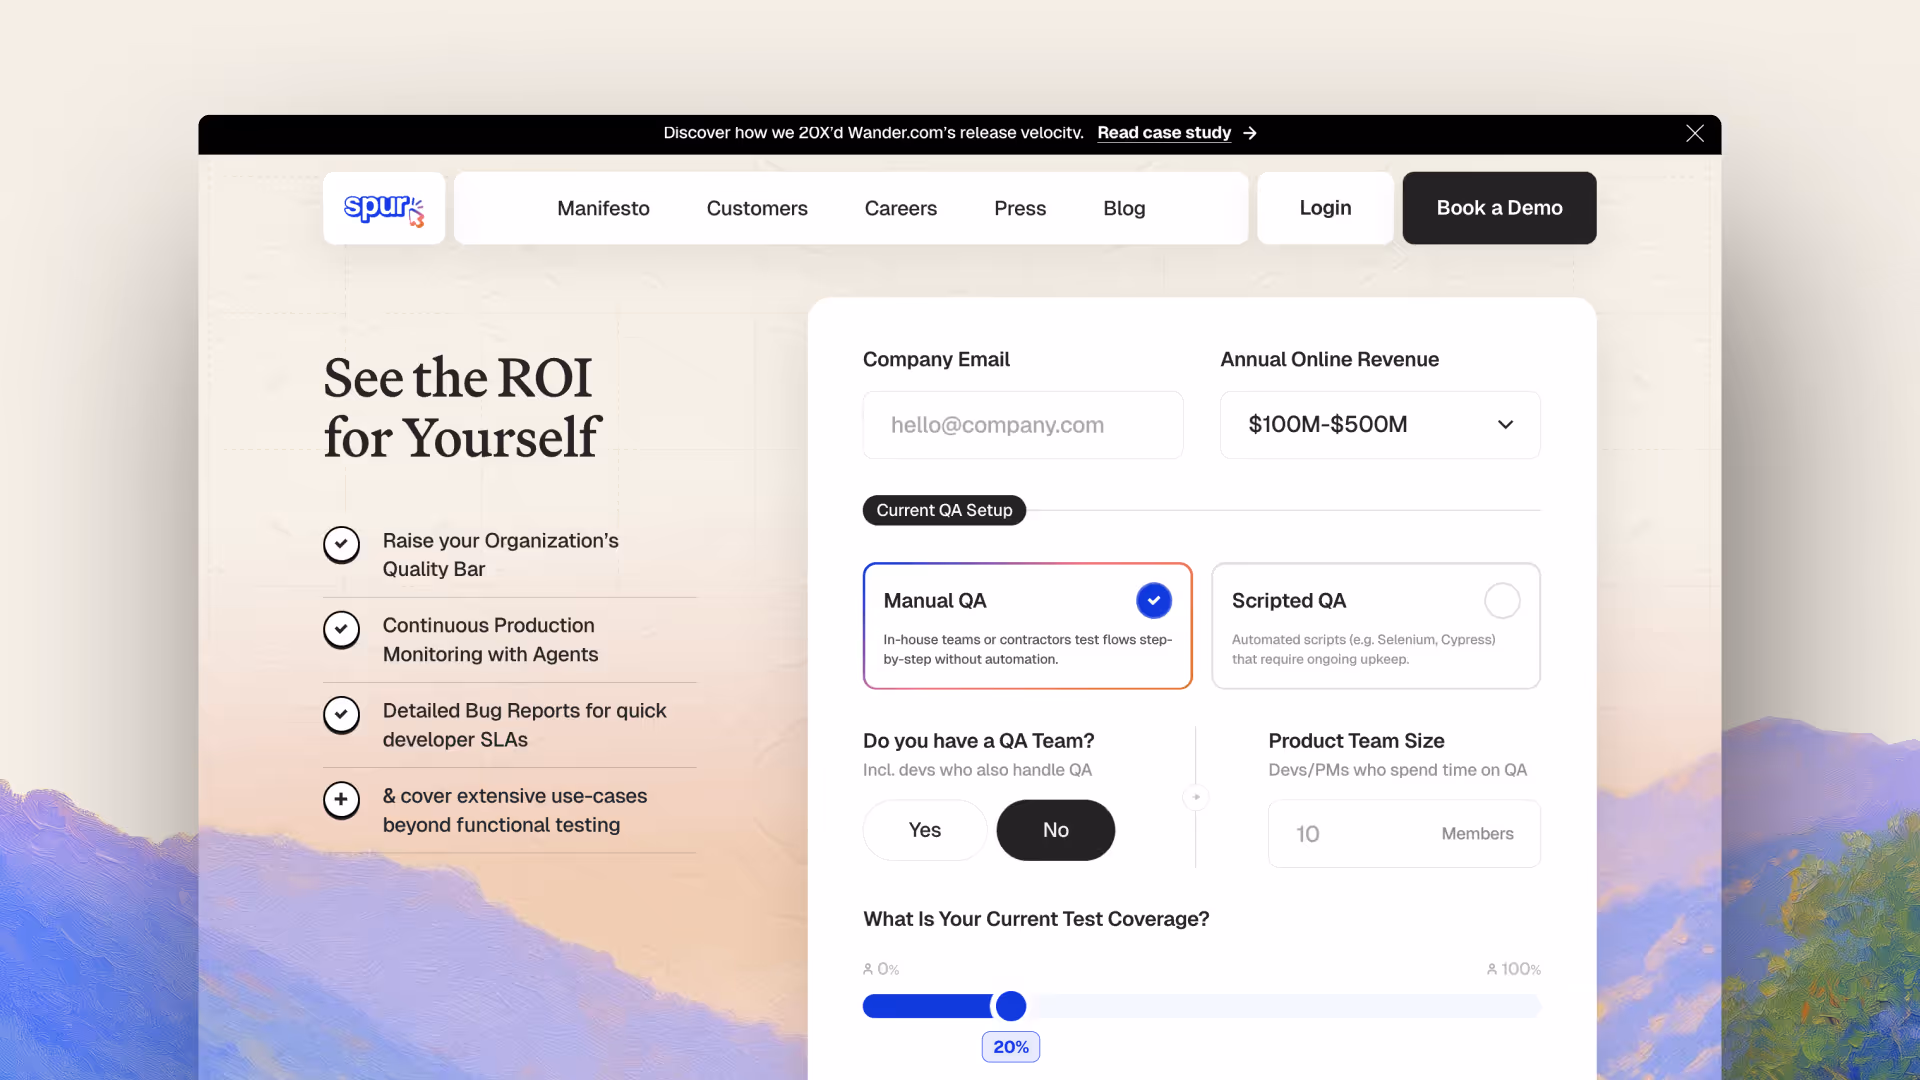Choose Yes for having a QA Team
Viewport: 1920px width, 1080px height.
click(924, 830)
